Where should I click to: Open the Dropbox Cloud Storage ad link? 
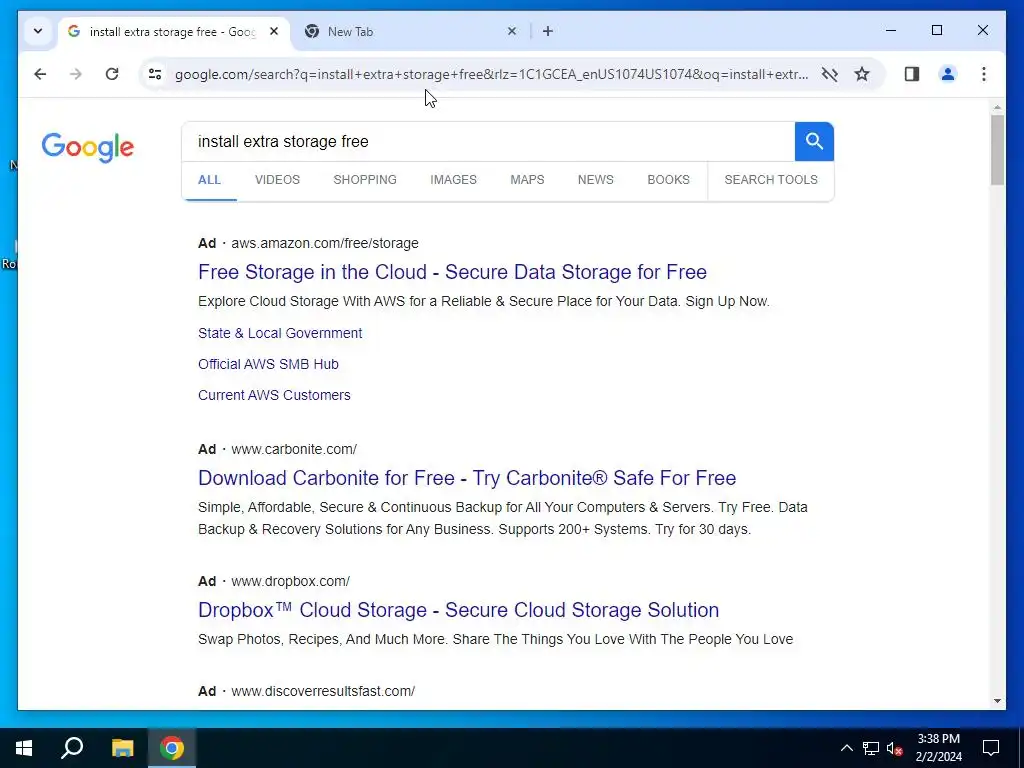pyautogui.click(x=458, y=610)
